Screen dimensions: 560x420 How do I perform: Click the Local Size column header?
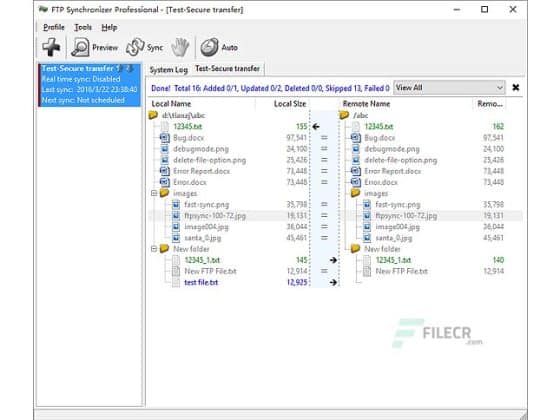tap(290, 104)
